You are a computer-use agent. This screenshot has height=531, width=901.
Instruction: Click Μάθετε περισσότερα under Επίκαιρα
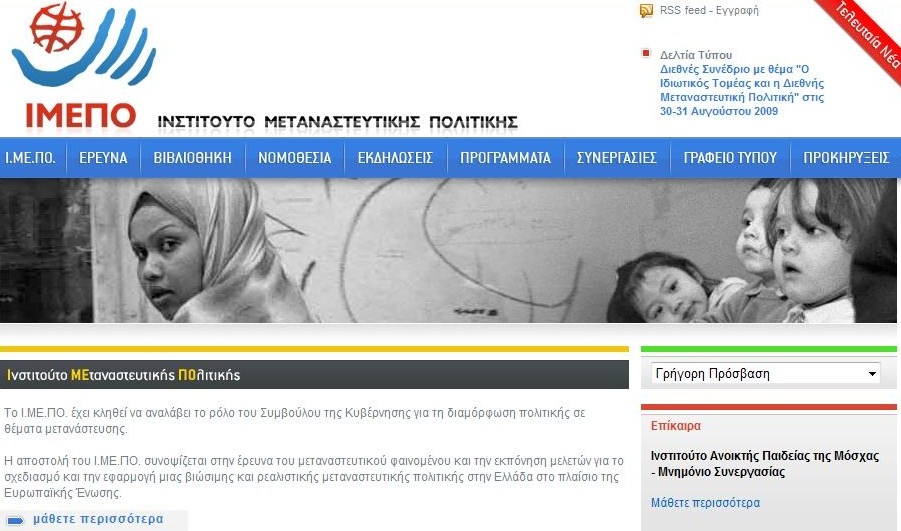click(705, 503)
